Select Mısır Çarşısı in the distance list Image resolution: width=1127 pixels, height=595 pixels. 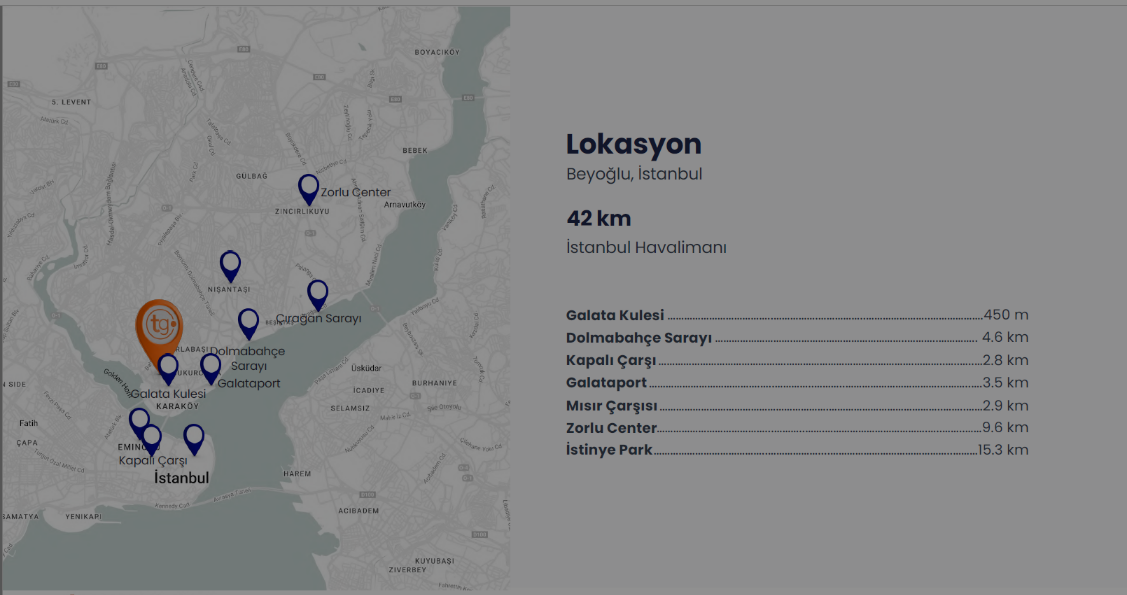coord(612,406)
